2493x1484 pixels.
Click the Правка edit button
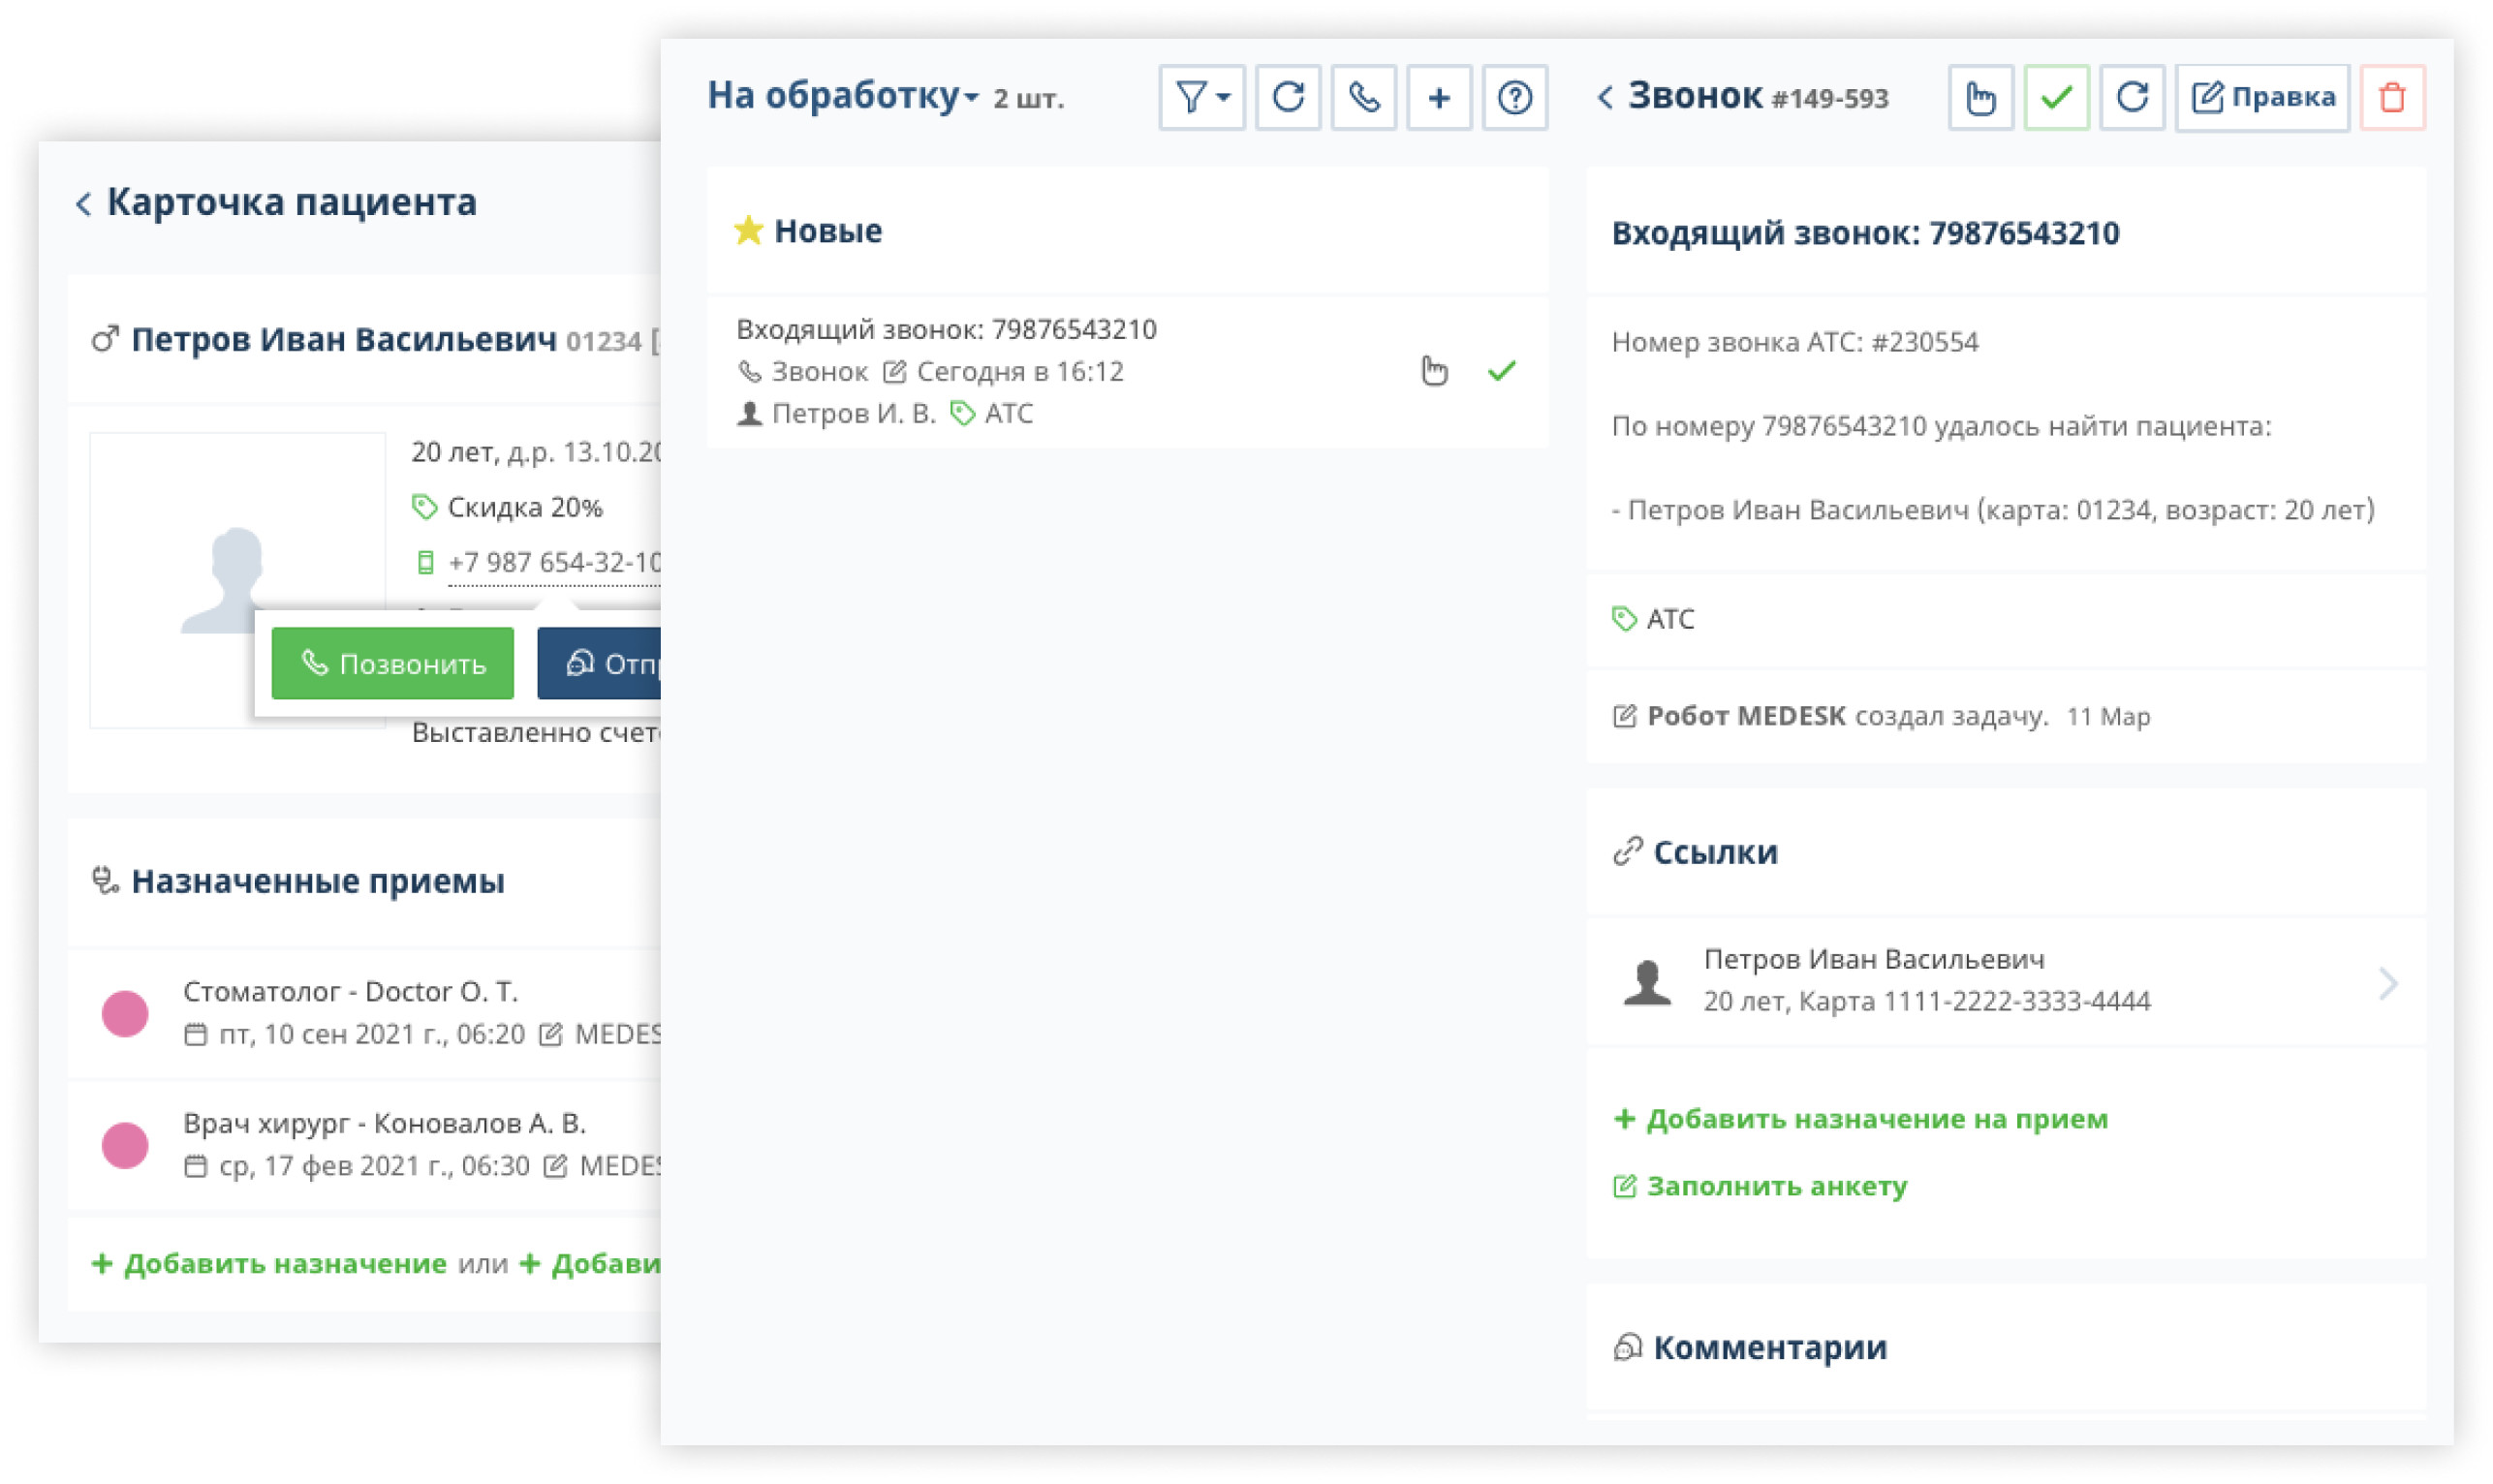pyautogui.click(x=2262, y=97)
